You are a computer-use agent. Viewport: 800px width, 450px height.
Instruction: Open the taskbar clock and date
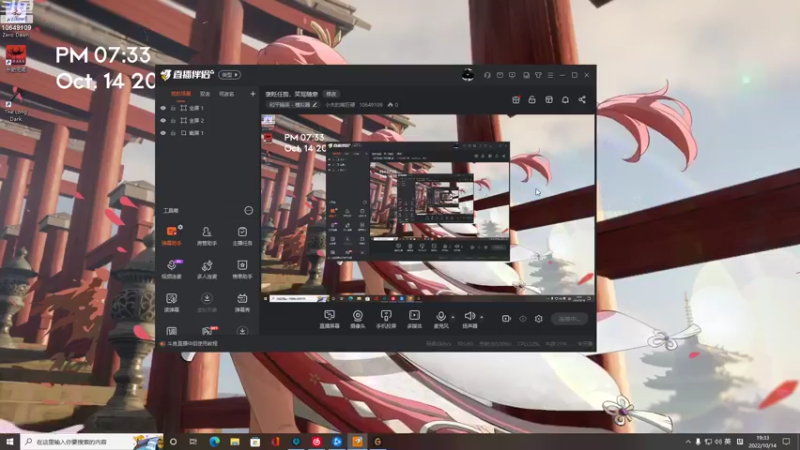tap(762, 442)
